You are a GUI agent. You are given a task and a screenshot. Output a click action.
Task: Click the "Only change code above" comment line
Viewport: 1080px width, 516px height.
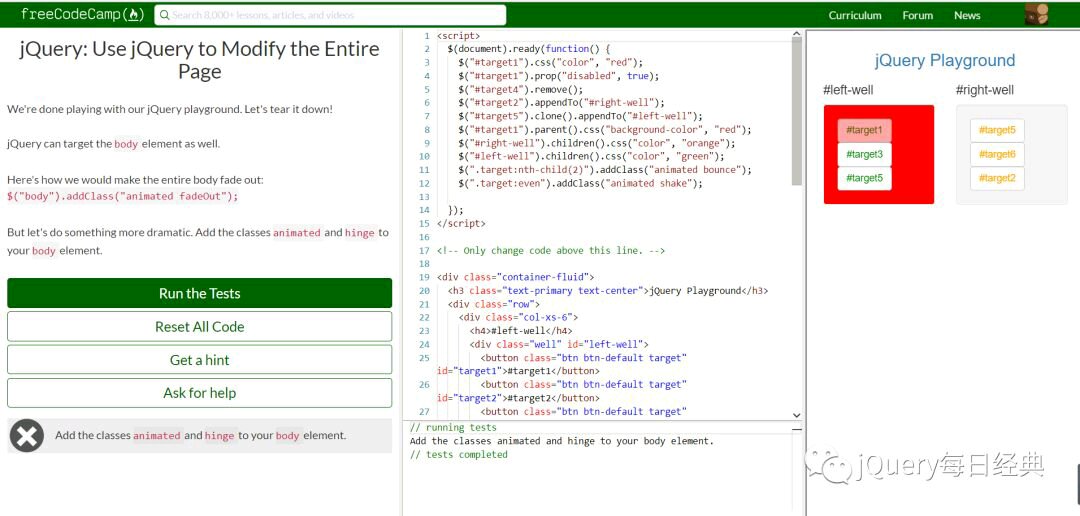point(551,251)
